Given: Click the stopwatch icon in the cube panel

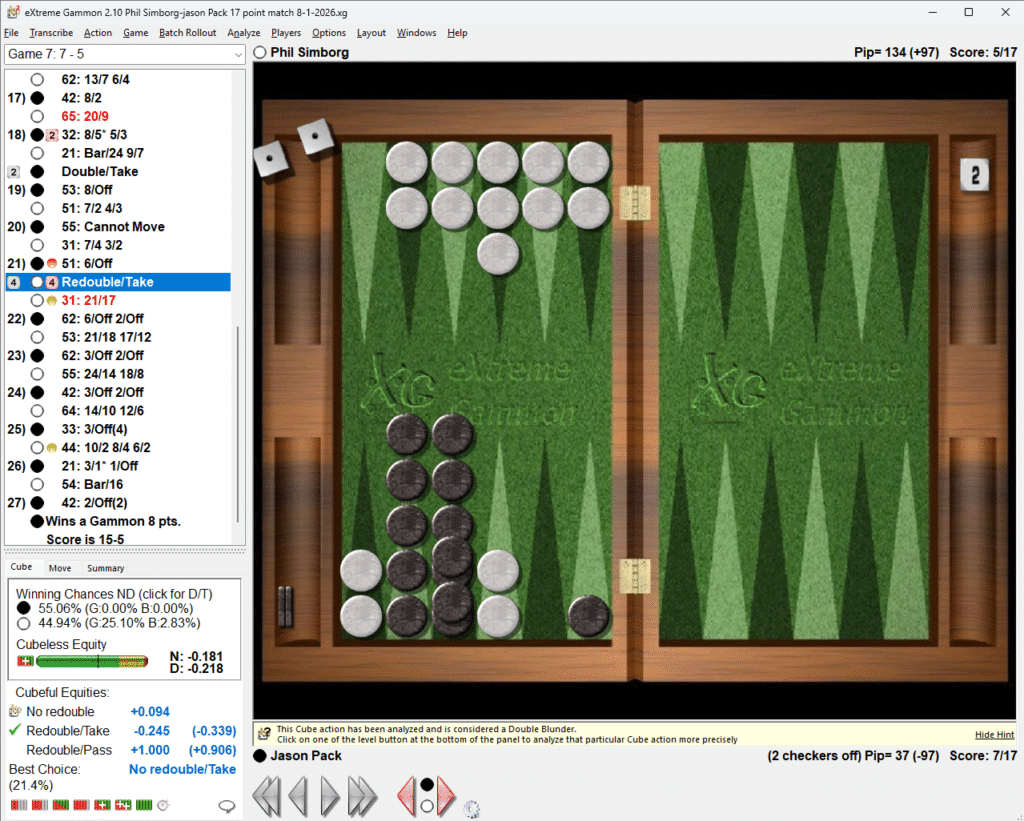Looking at the screenshot, I should click(x=163, y=805).
